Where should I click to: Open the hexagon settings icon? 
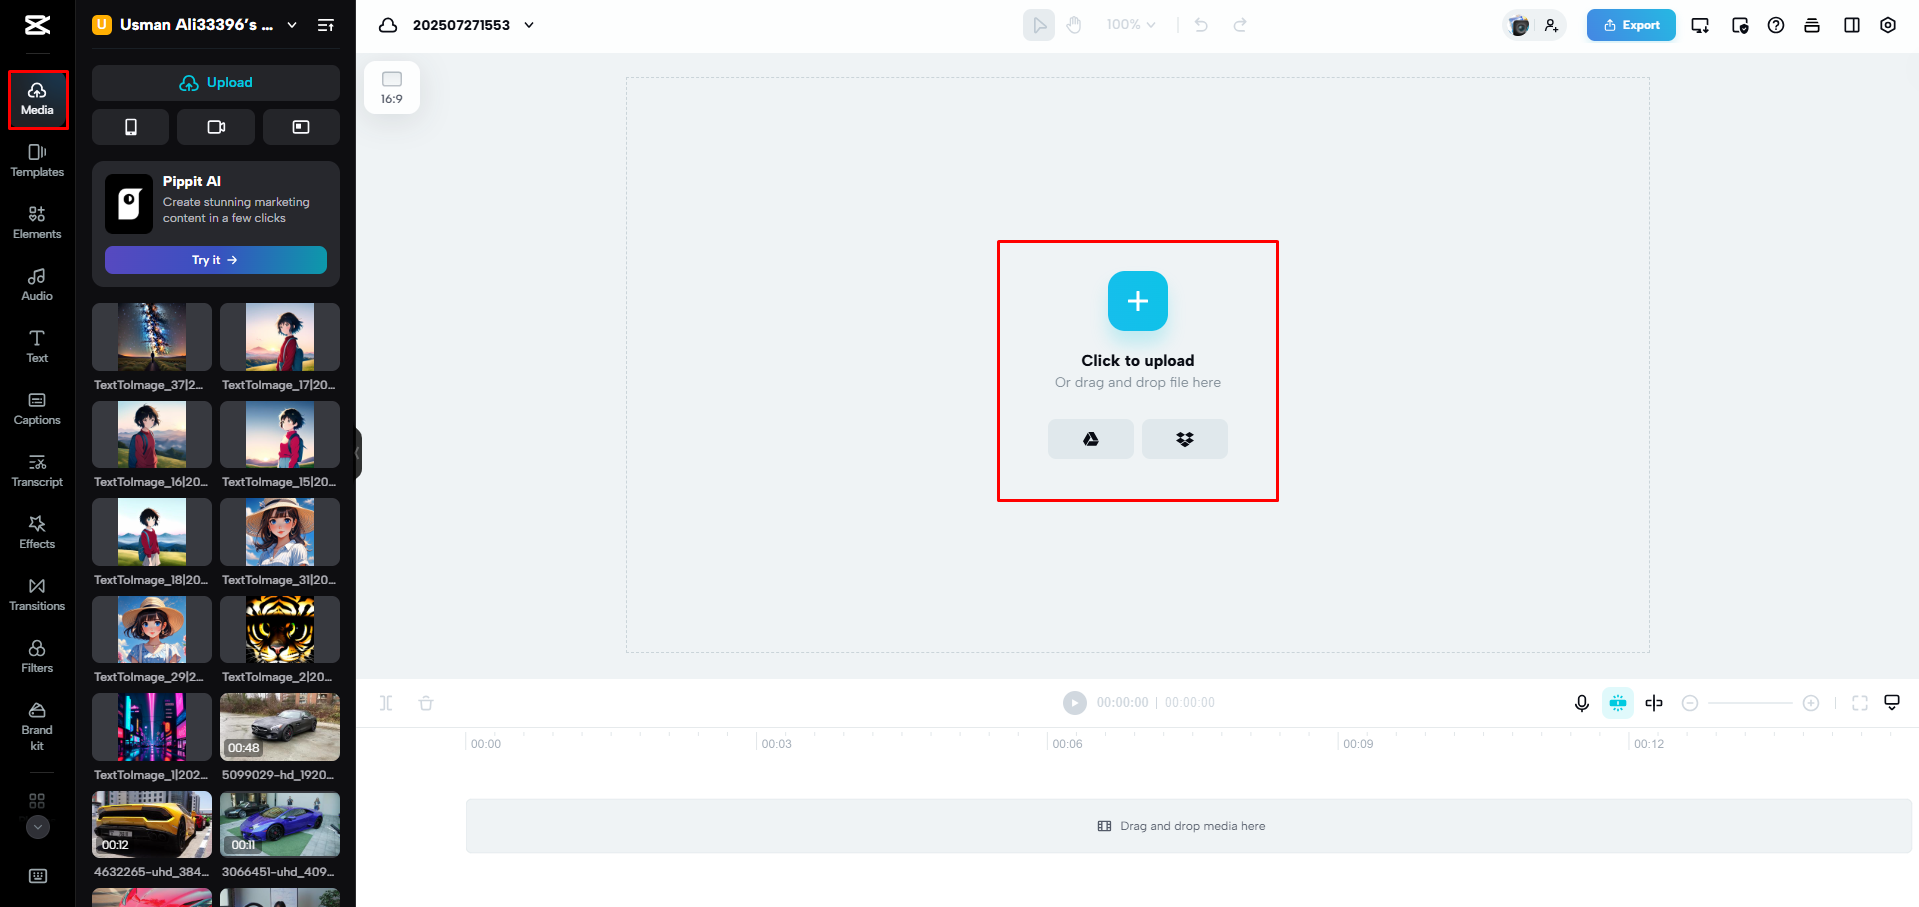point(1888,25)
